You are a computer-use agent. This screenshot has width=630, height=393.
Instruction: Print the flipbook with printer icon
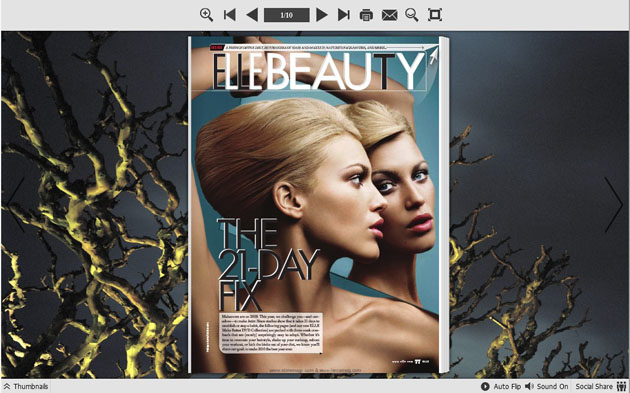pos(366,15)
